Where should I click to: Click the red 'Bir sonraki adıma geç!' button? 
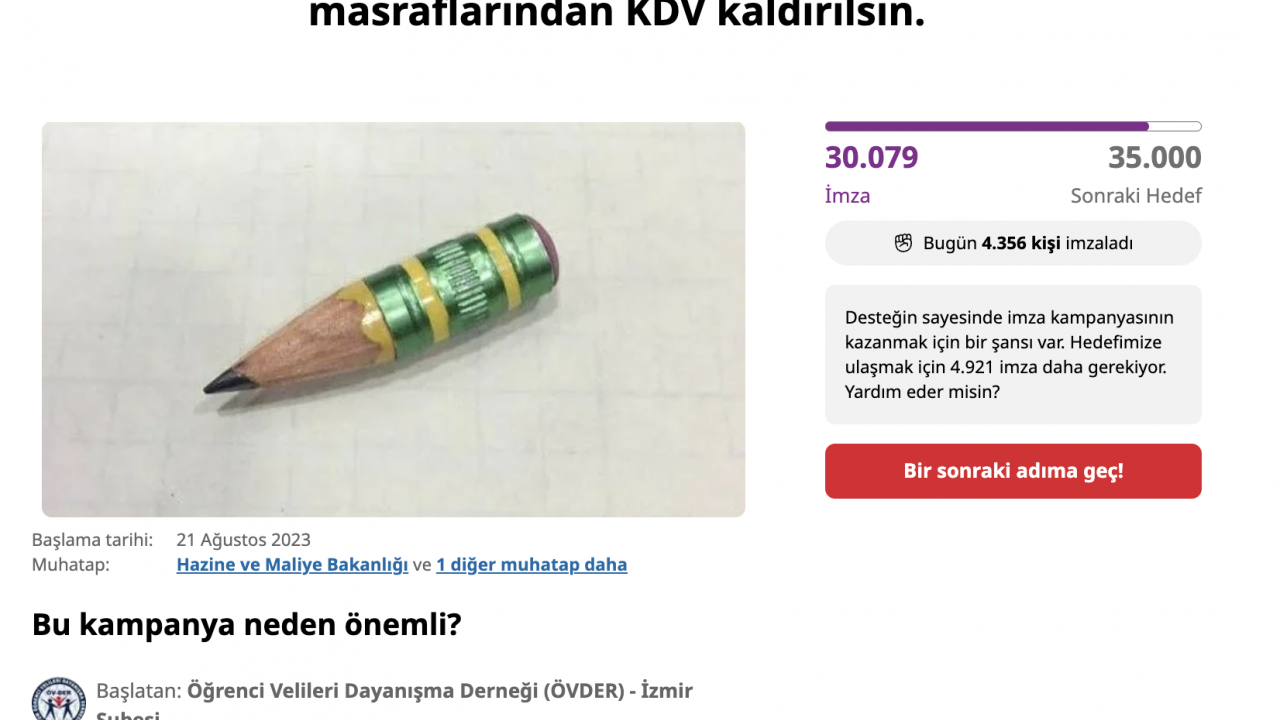tap(1013, 471)
